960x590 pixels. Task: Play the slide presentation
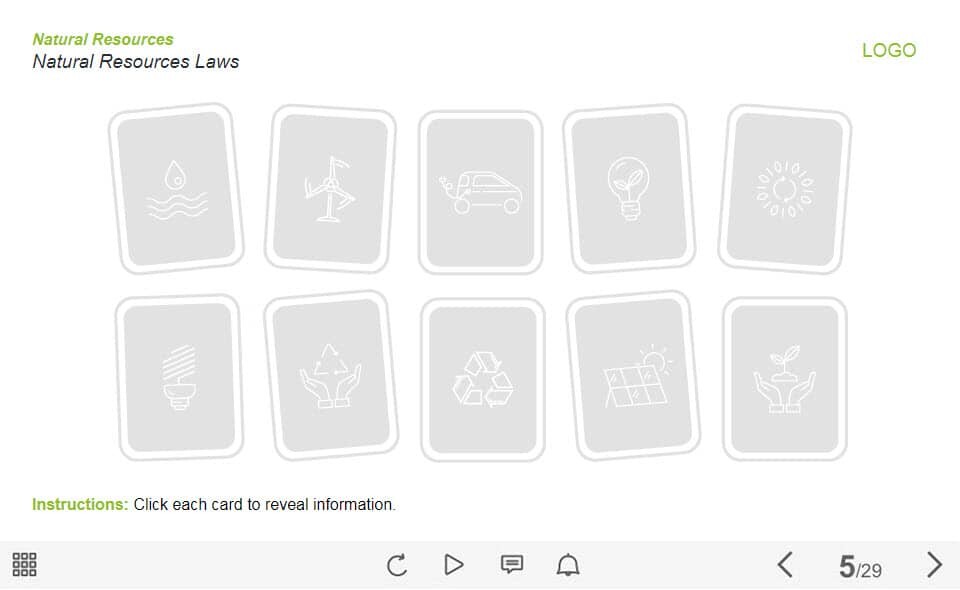click(454, 564)
